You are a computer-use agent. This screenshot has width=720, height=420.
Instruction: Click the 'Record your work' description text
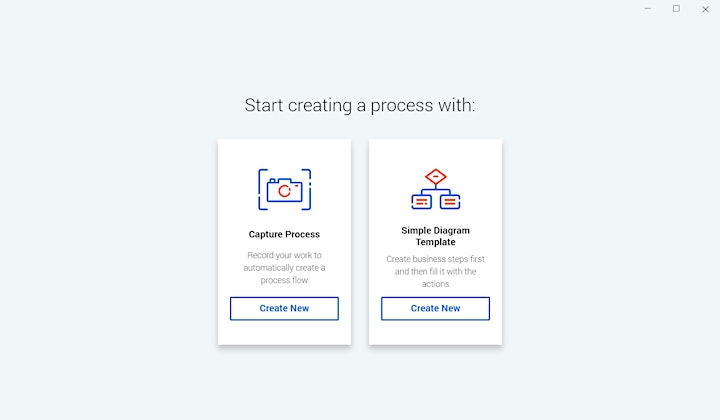pos(284,268)
